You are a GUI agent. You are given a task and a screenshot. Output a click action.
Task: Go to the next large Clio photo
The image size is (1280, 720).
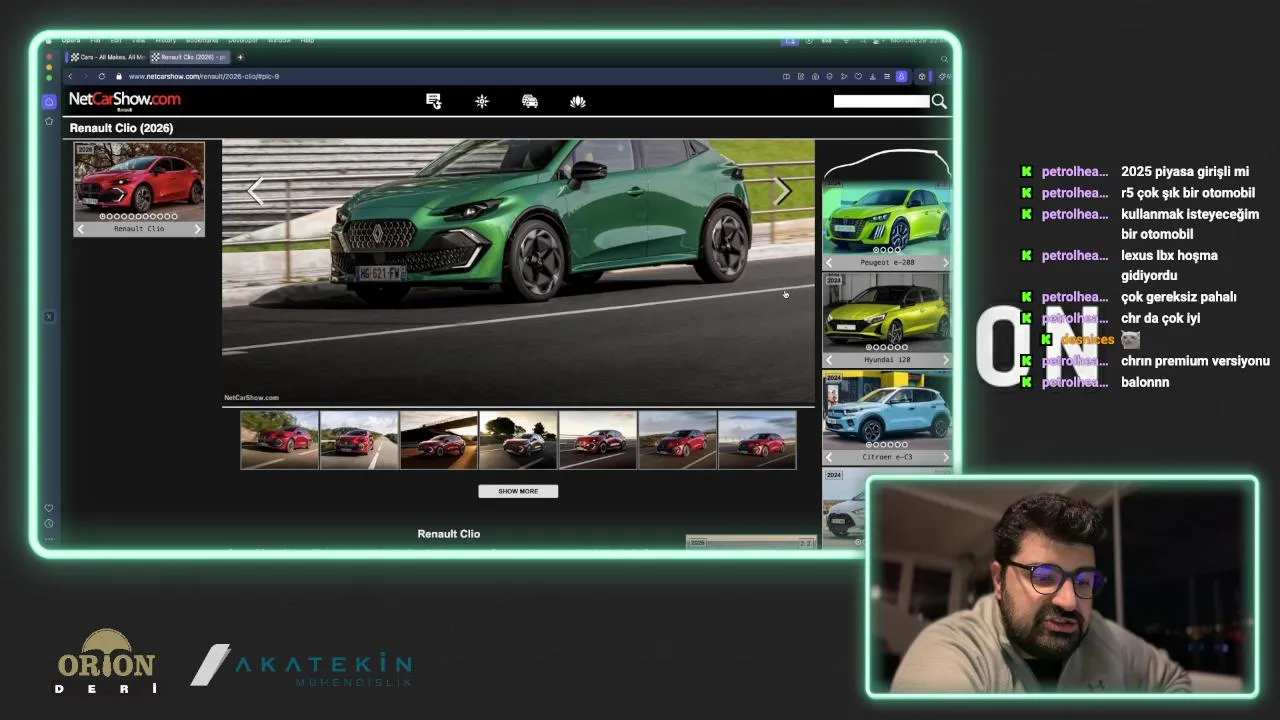(x=782, y=191)
